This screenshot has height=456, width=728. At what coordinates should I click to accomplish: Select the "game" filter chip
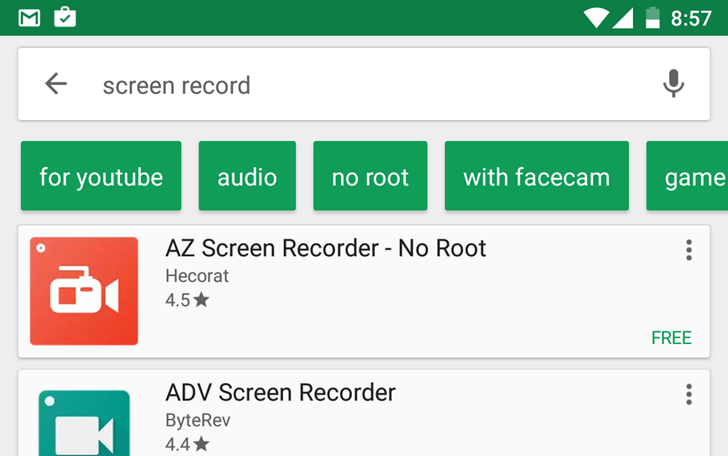coord(688,176)
